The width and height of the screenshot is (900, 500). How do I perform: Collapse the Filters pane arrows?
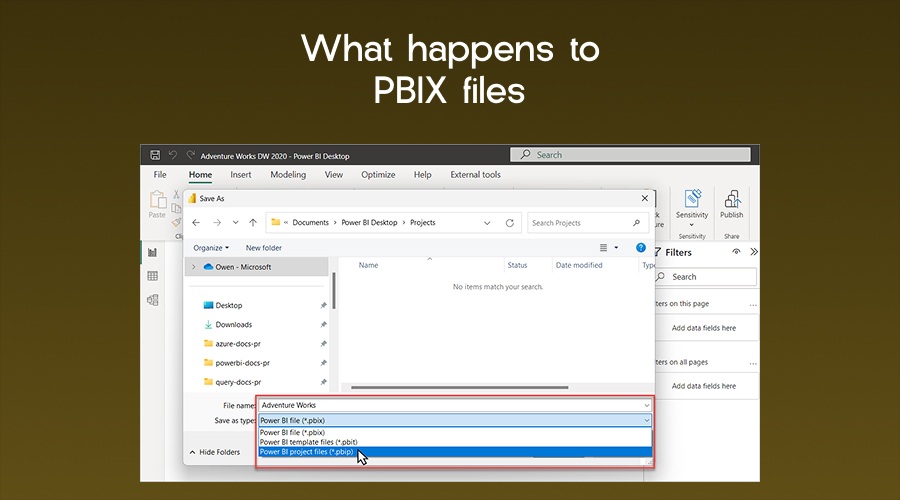point(754,251)
